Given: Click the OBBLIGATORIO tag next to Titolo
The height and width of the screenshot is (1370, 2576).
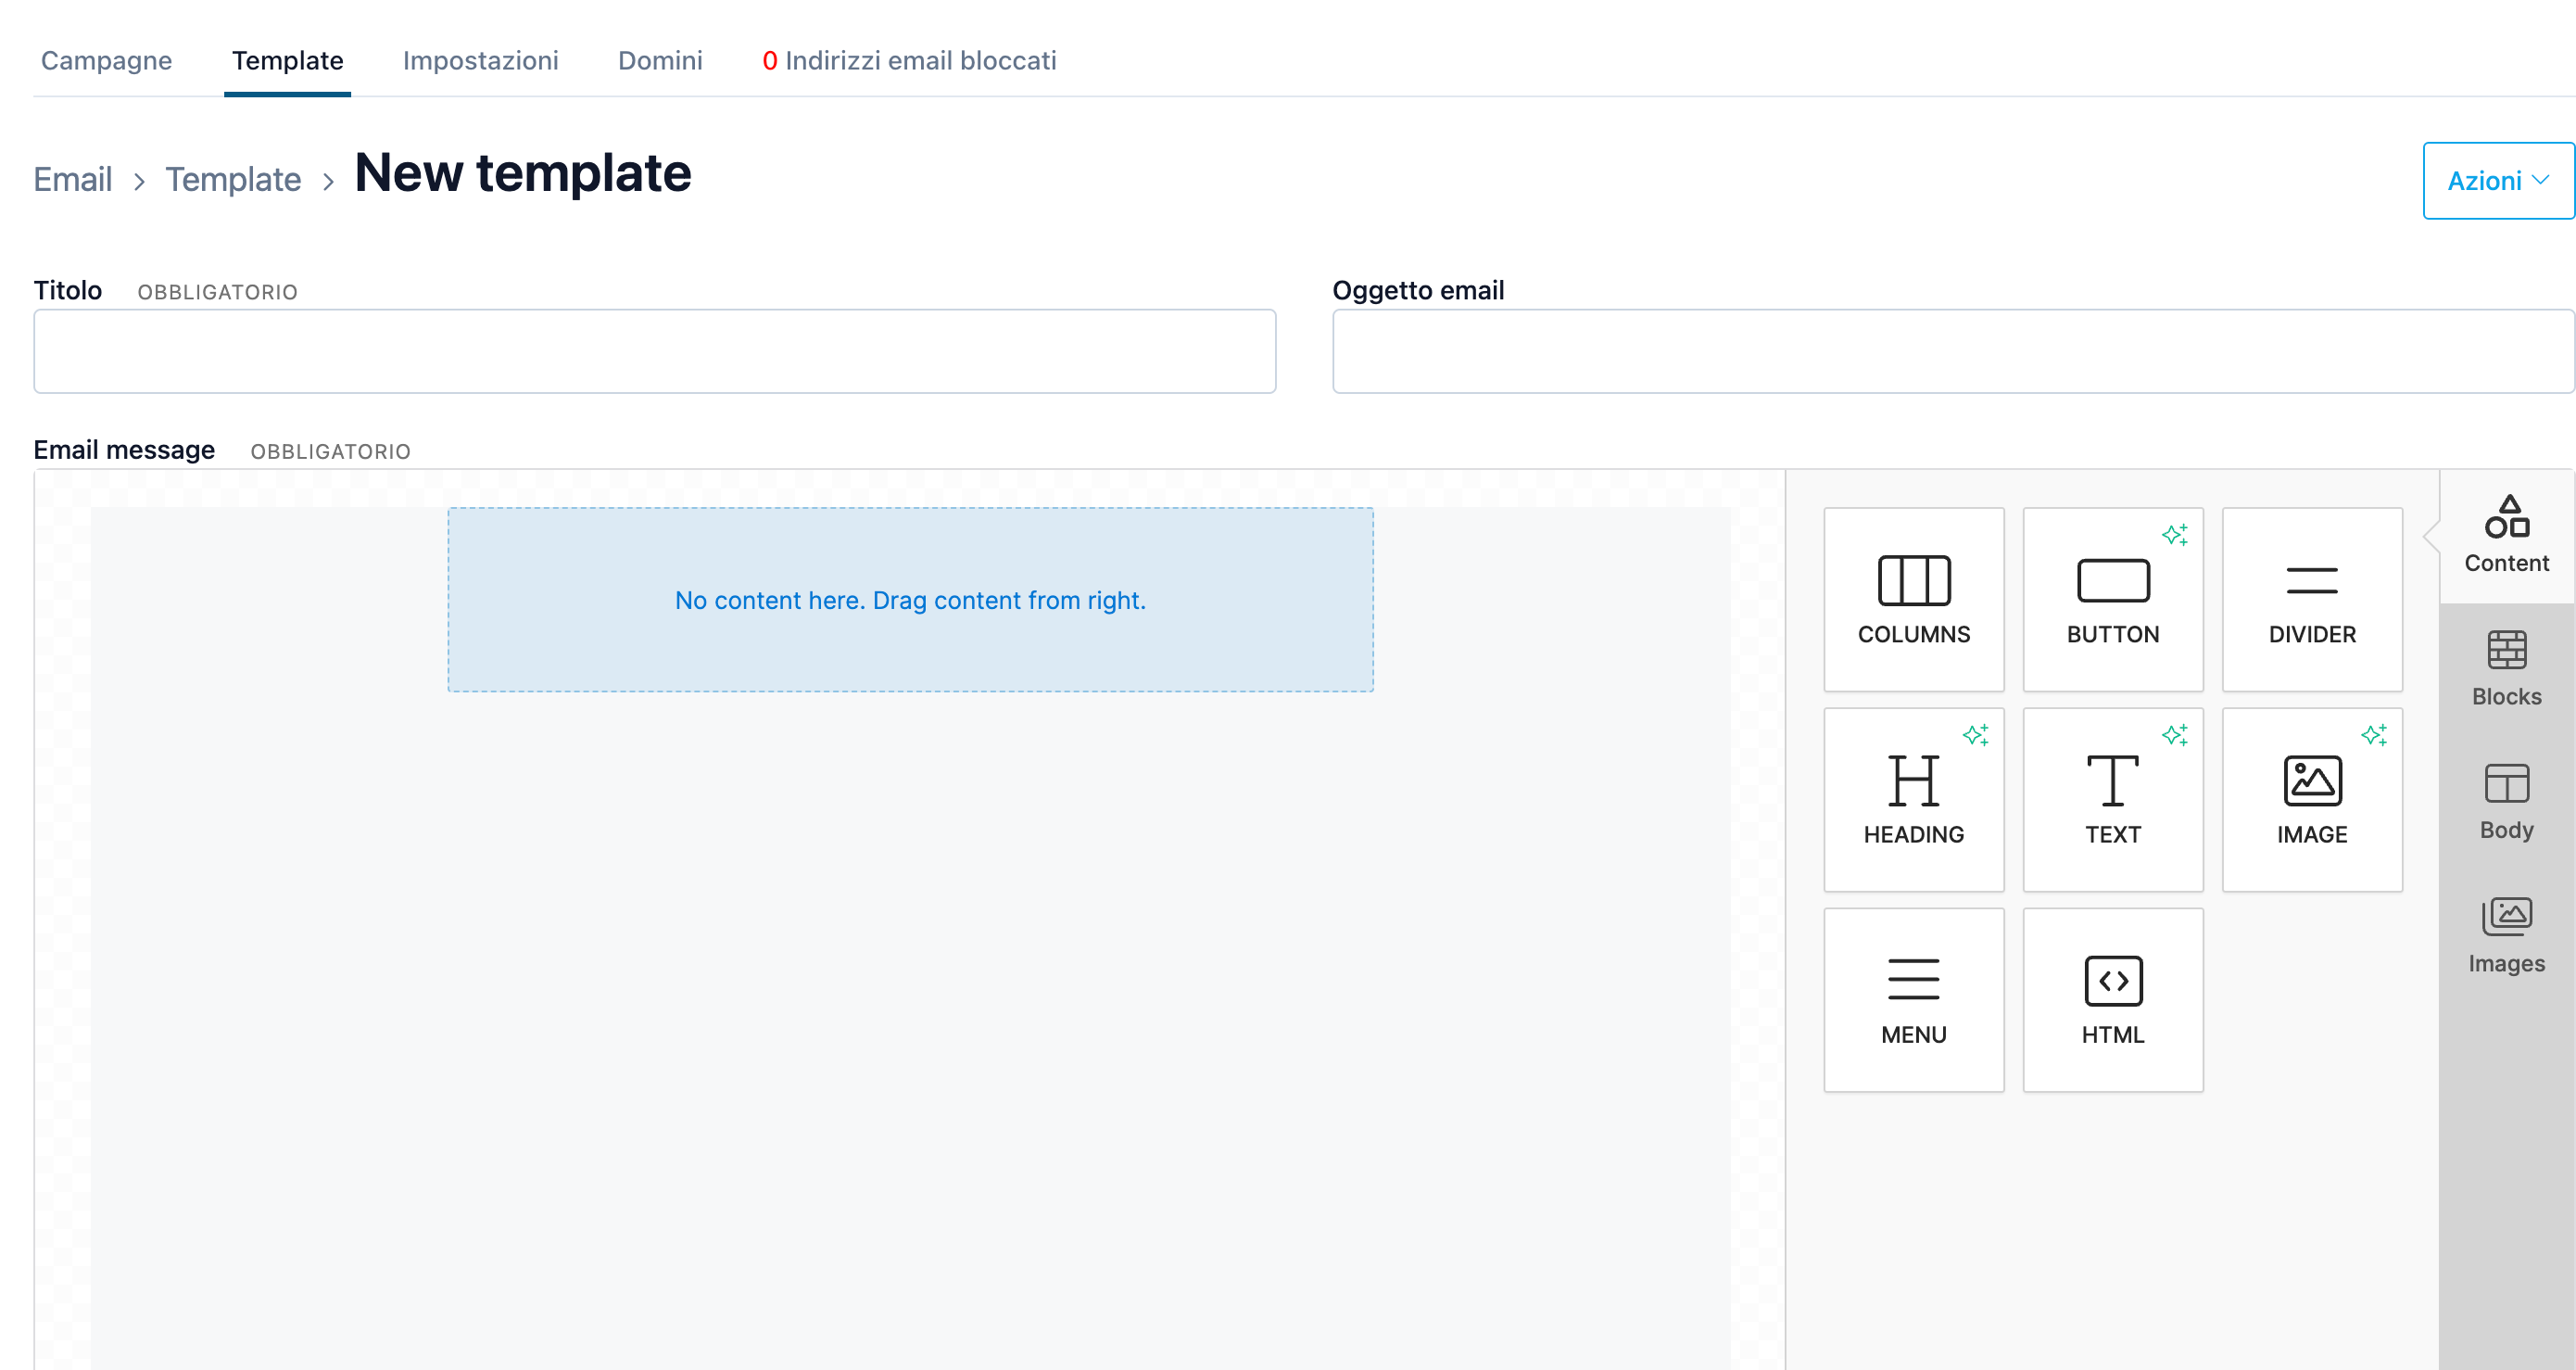Looking at the screenshot, I should pos(217,292).
